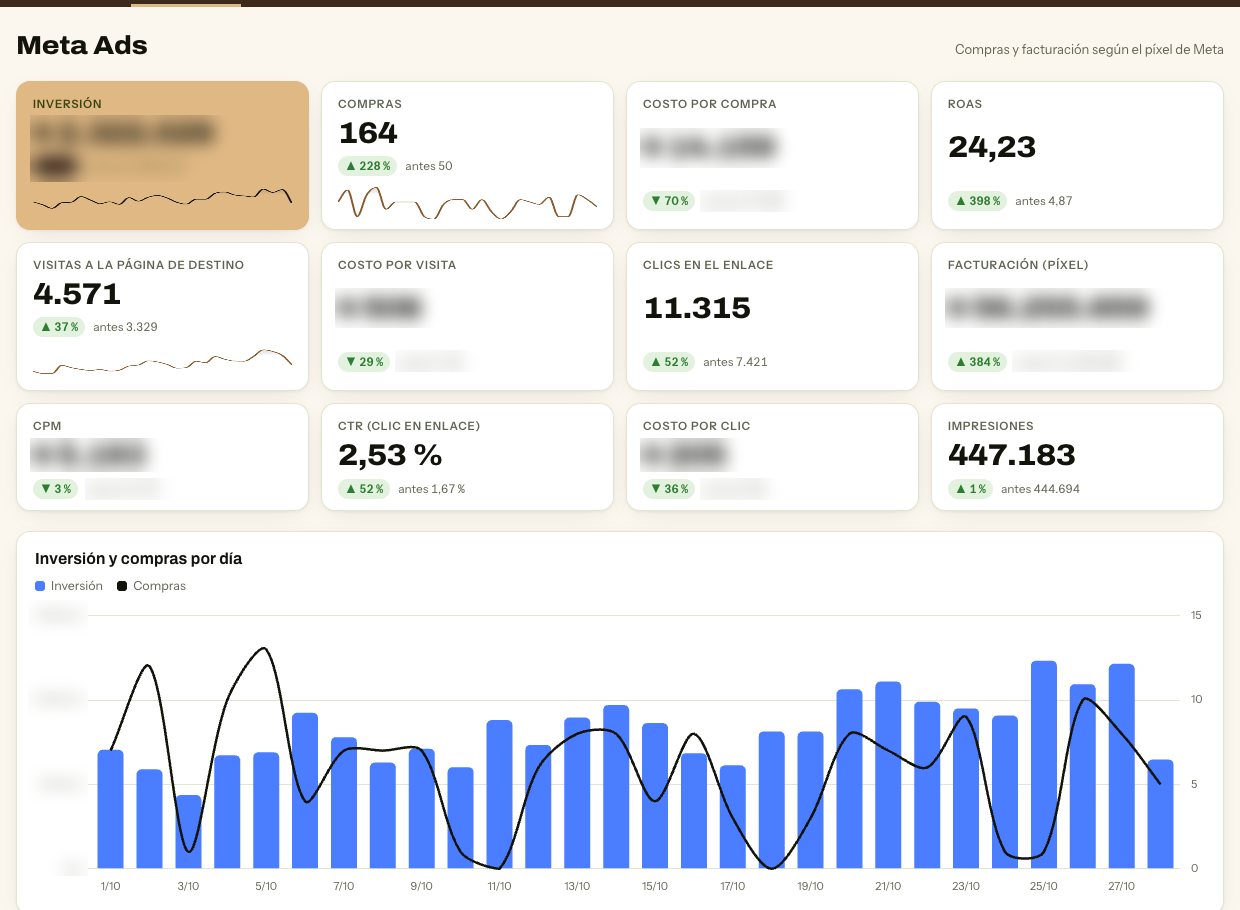The image size is (1240, 910).
Task: Click the ROAS card title
Action: pos(965,104)
